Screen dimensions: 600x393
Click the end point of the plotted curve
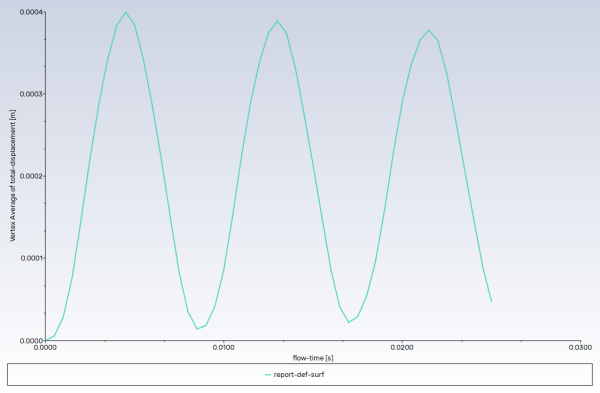(x=491, y=301)
